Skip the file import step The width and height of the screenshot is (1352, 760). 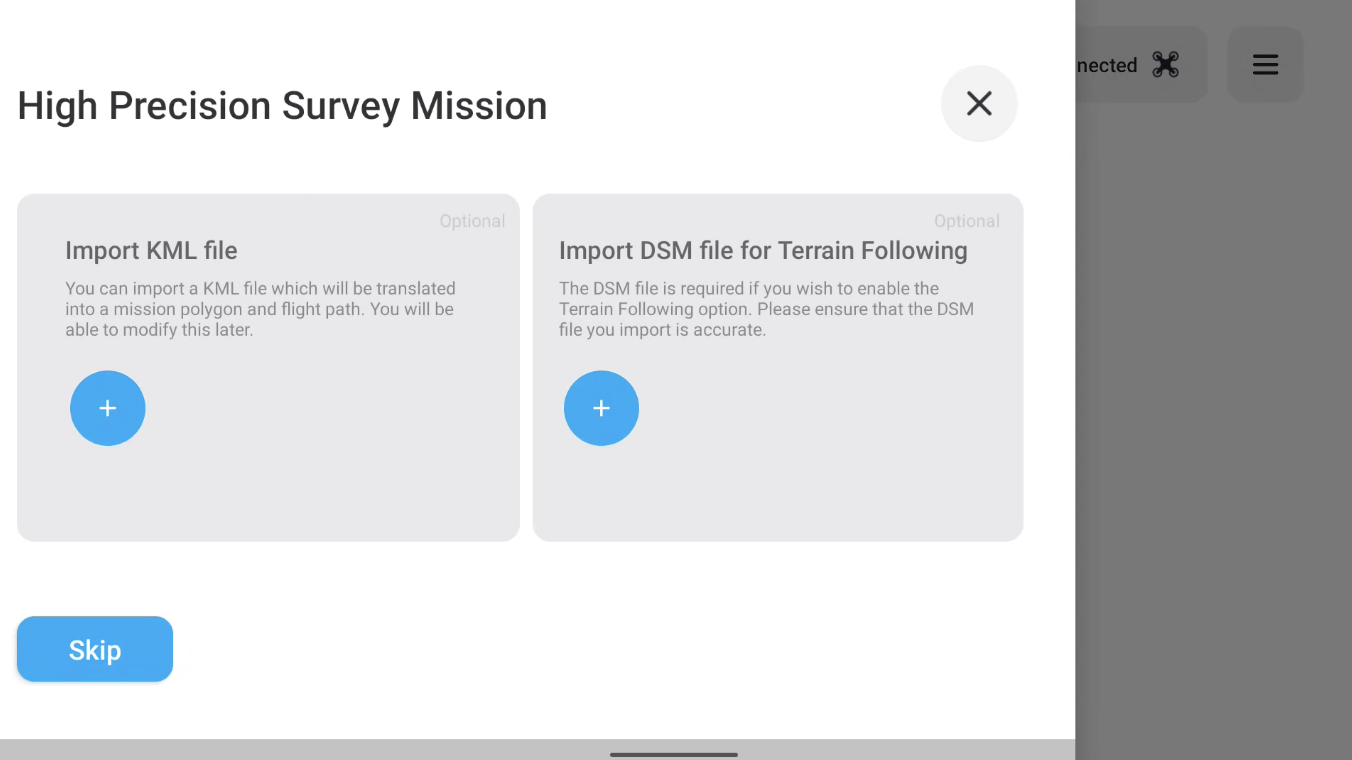point(94,649)
